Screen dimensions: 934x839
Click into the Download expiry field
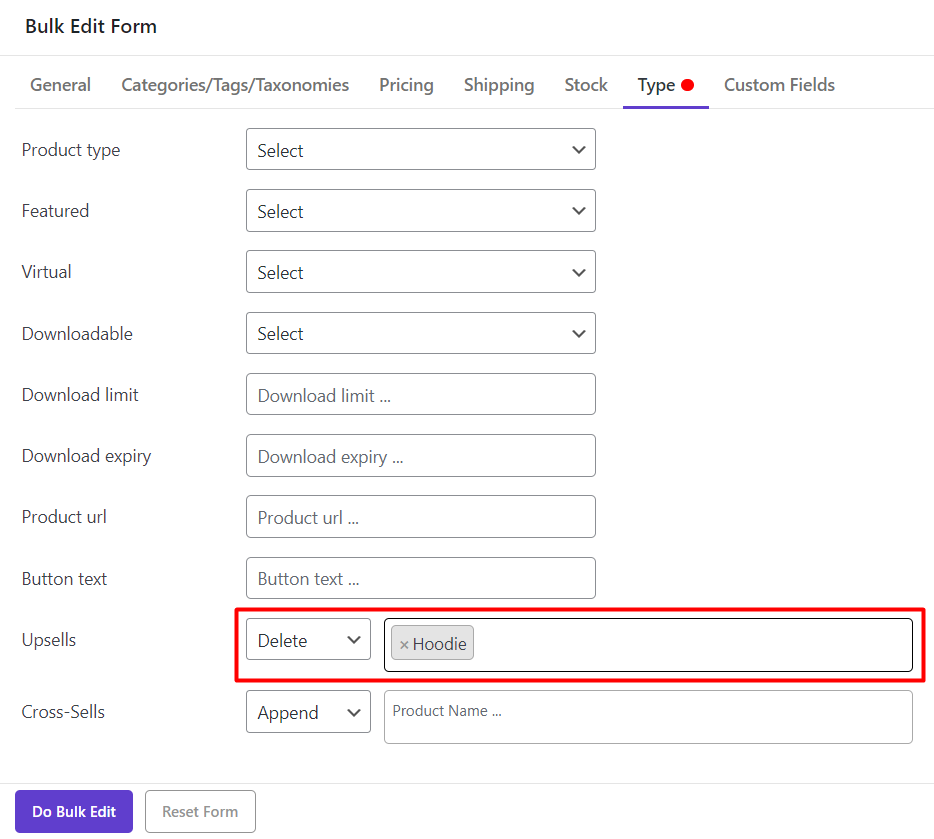[x=420, y=456]
